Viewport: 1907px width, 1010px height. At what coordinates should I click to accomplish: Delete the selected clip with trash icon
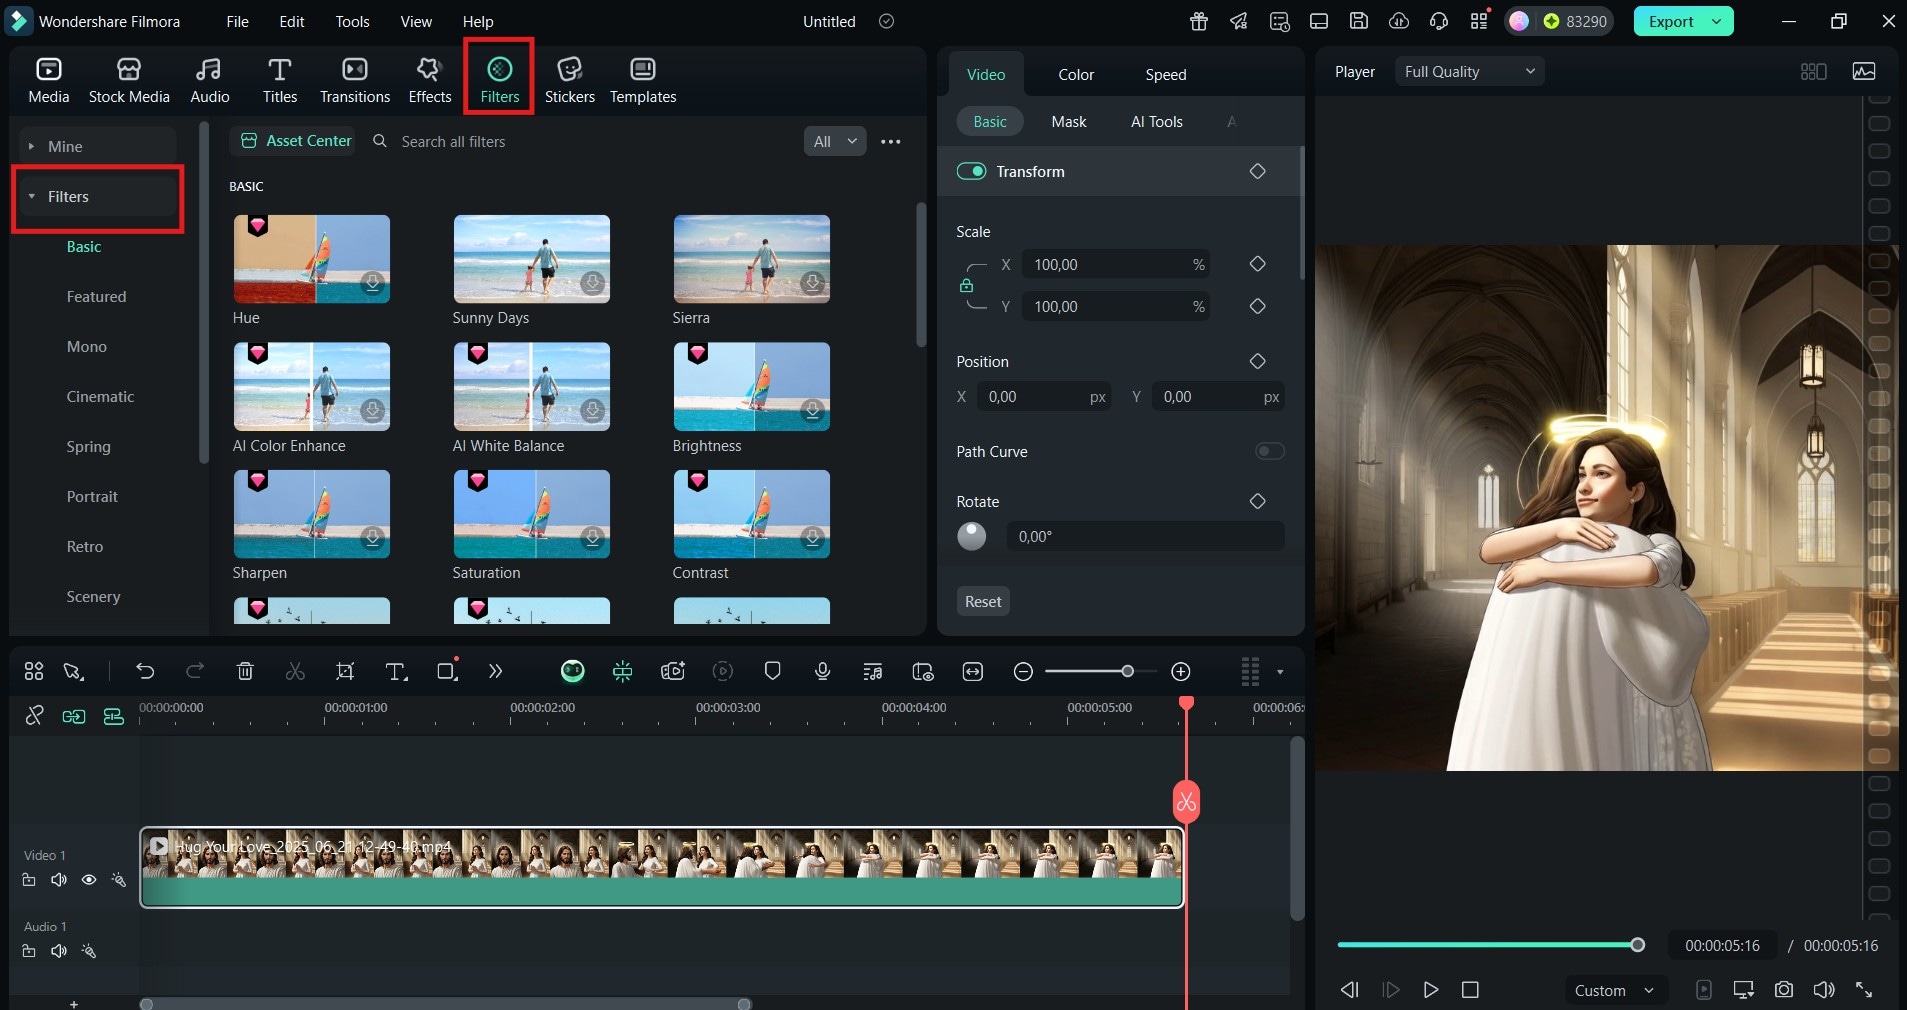tap(245, 671)
